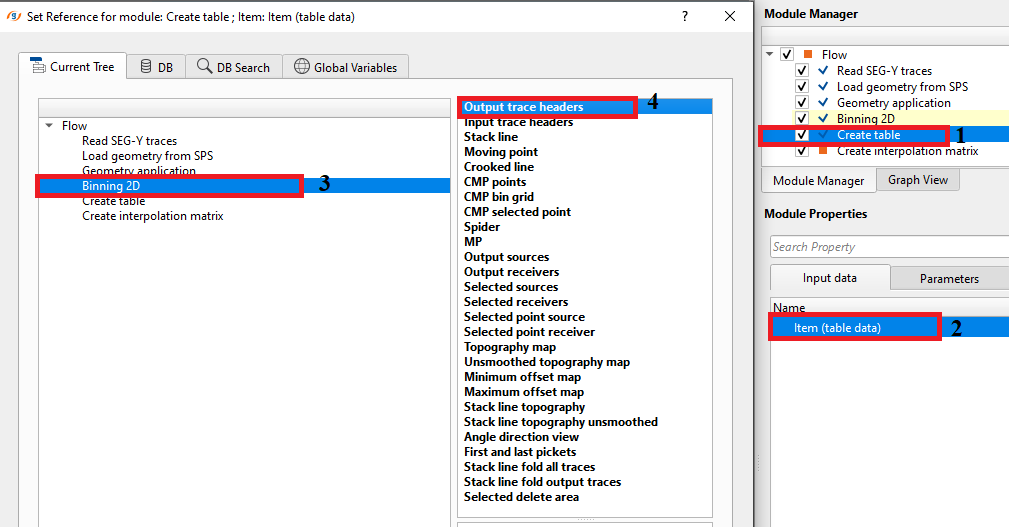This screenshot has width=1009, height=527.
Task: Choose Stack line topography item
Action: pyautogui.click(x=524, y=407)
